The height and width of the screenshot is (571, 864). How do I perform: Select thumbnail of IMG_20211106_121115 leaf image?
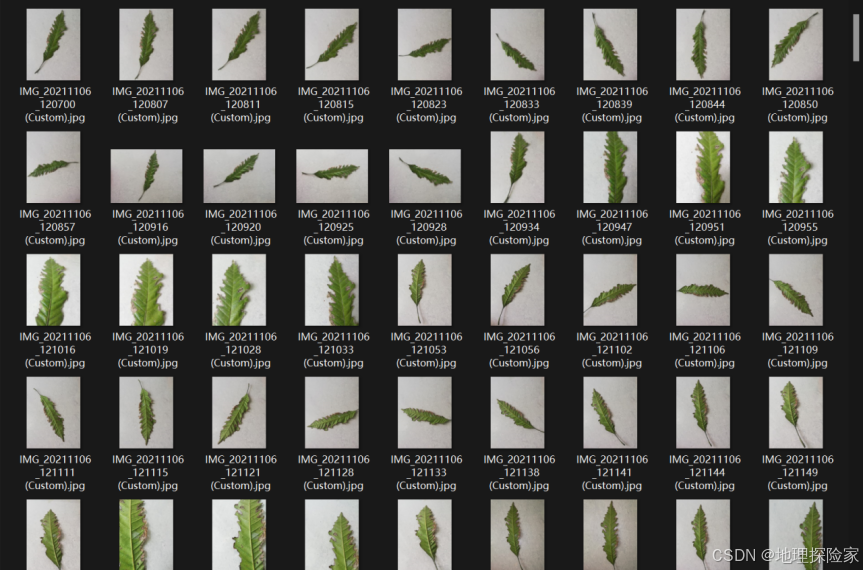pos(146,413)
